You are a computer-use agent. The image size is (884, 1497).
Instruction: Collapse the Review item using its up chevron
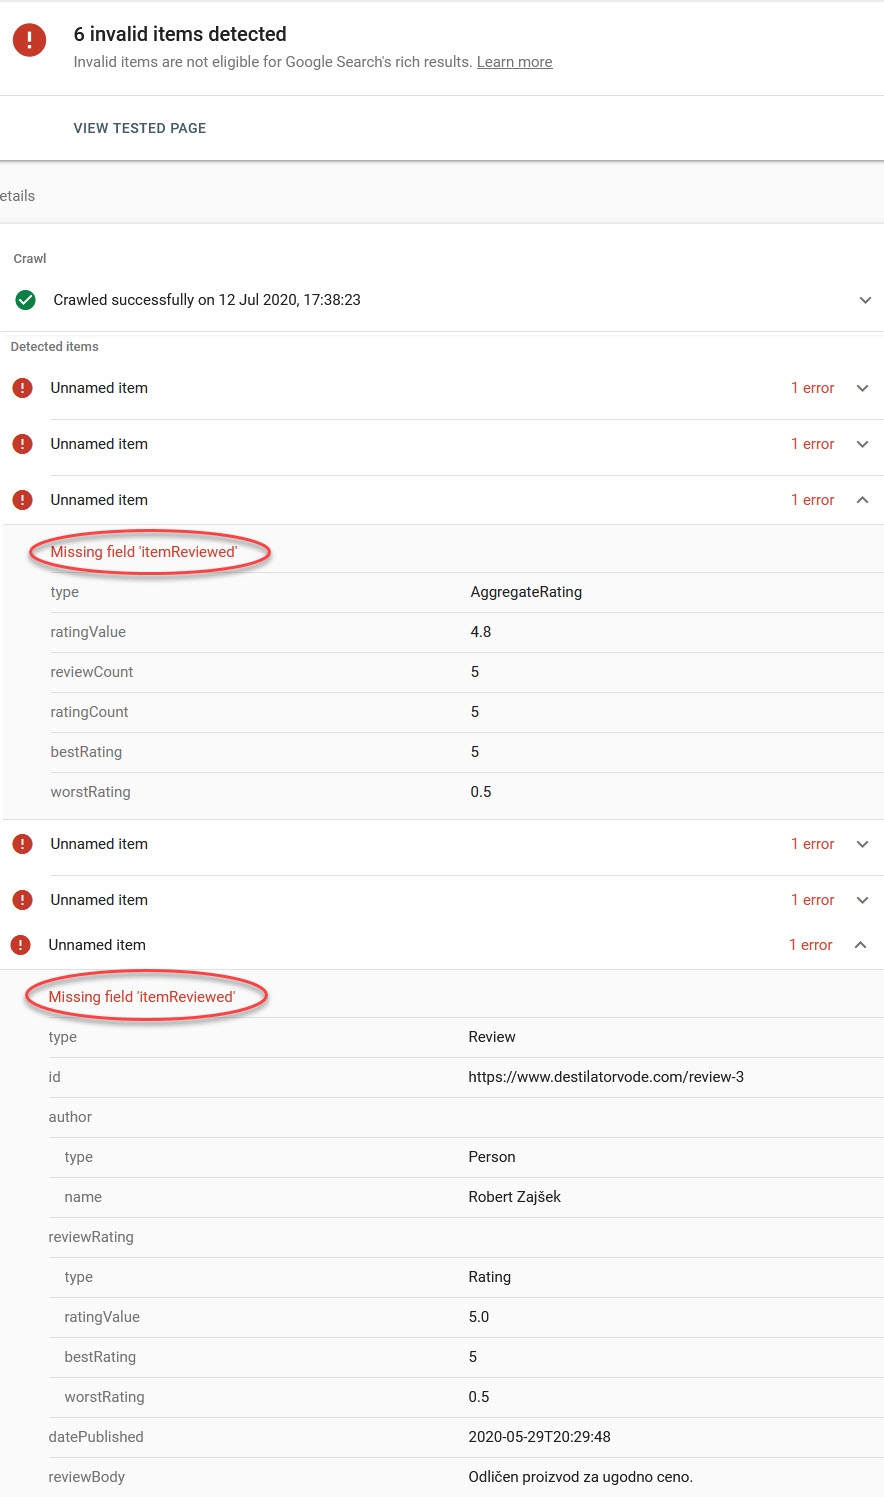tap(860, 945)
